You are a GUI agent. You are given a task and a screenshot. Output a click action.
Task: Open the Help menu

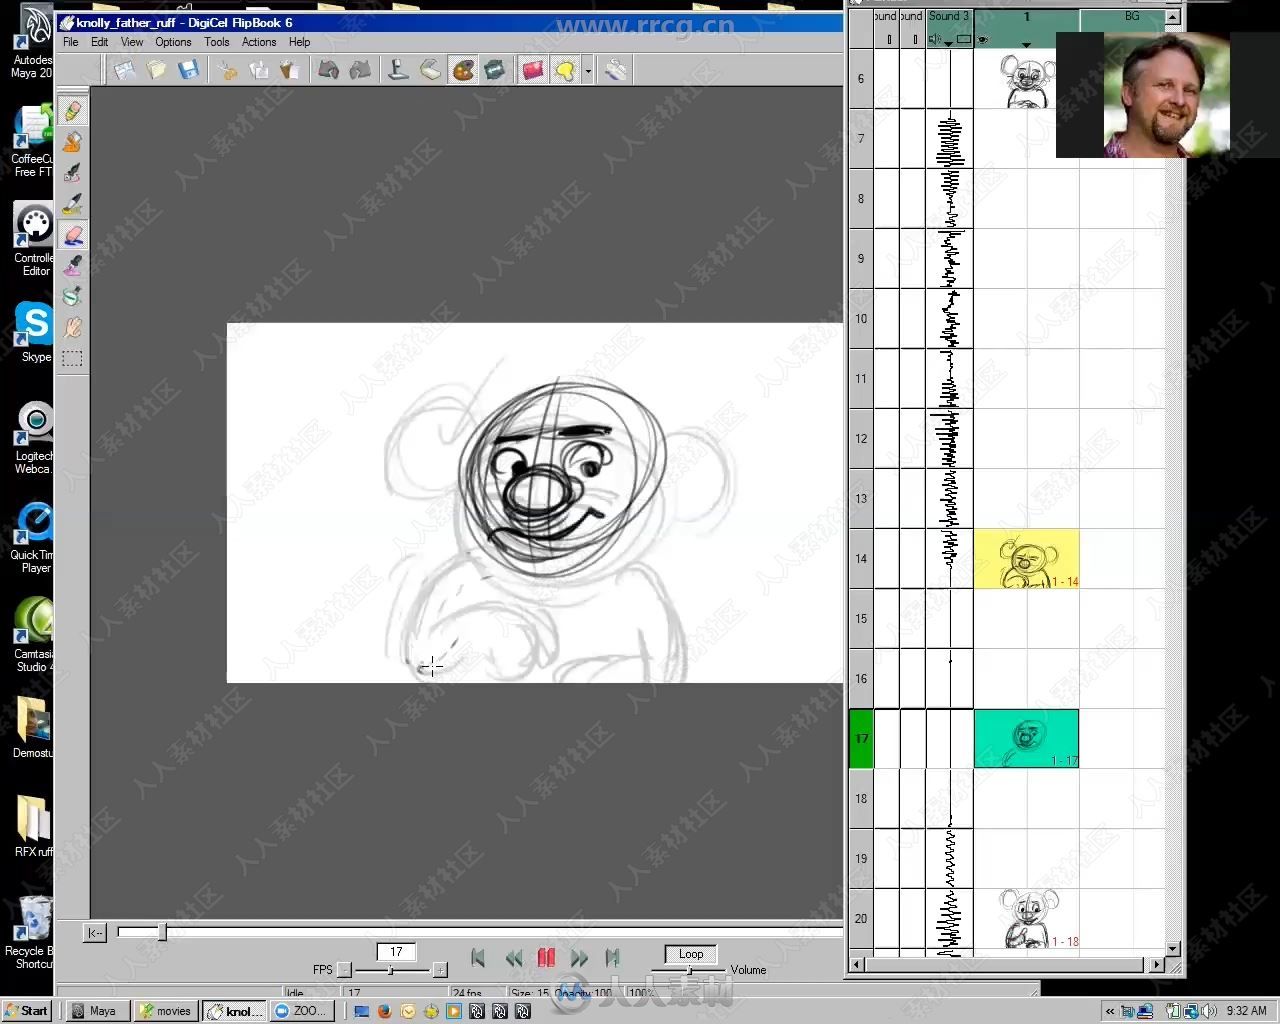tap(300, 42)
